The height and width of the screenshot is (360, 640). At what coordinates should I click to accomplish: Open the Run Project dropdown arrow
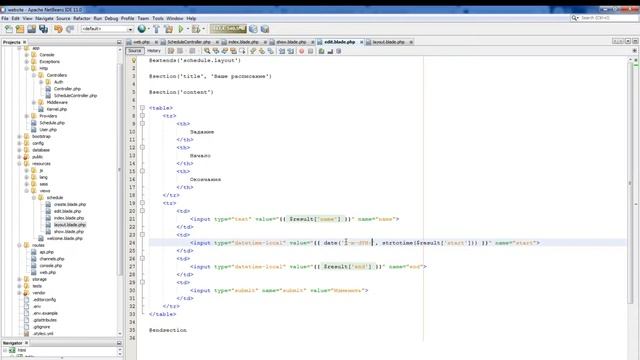pos(187,29)
